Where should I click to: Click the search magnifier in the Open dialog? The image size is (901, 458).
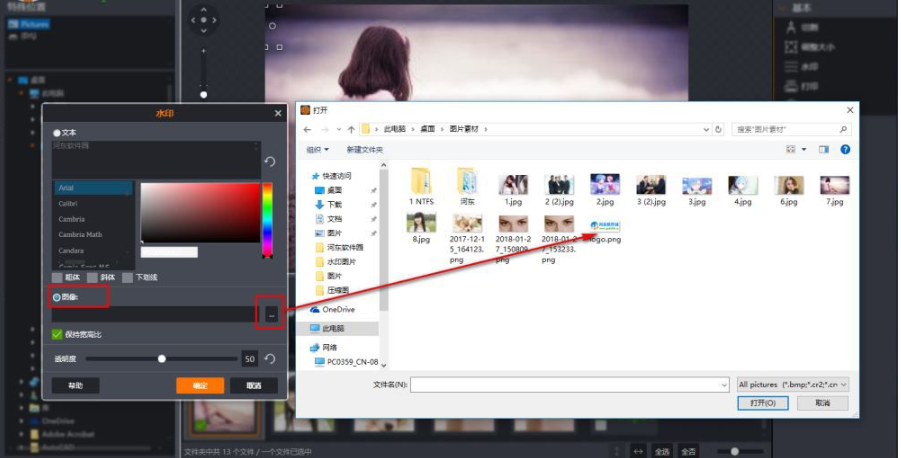click(843, 129)
